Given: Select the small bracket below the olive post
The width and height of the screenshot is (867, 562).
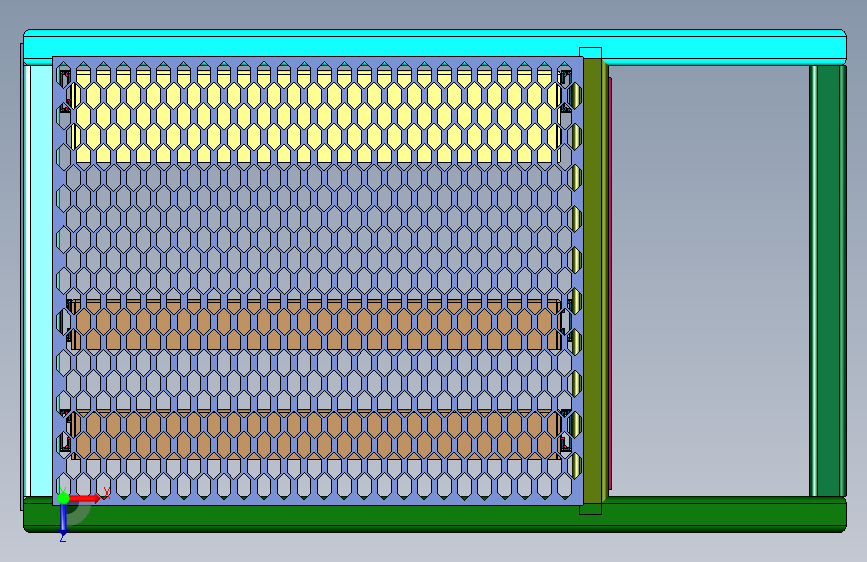Looking at the screenshot, I should coord(591,509).
